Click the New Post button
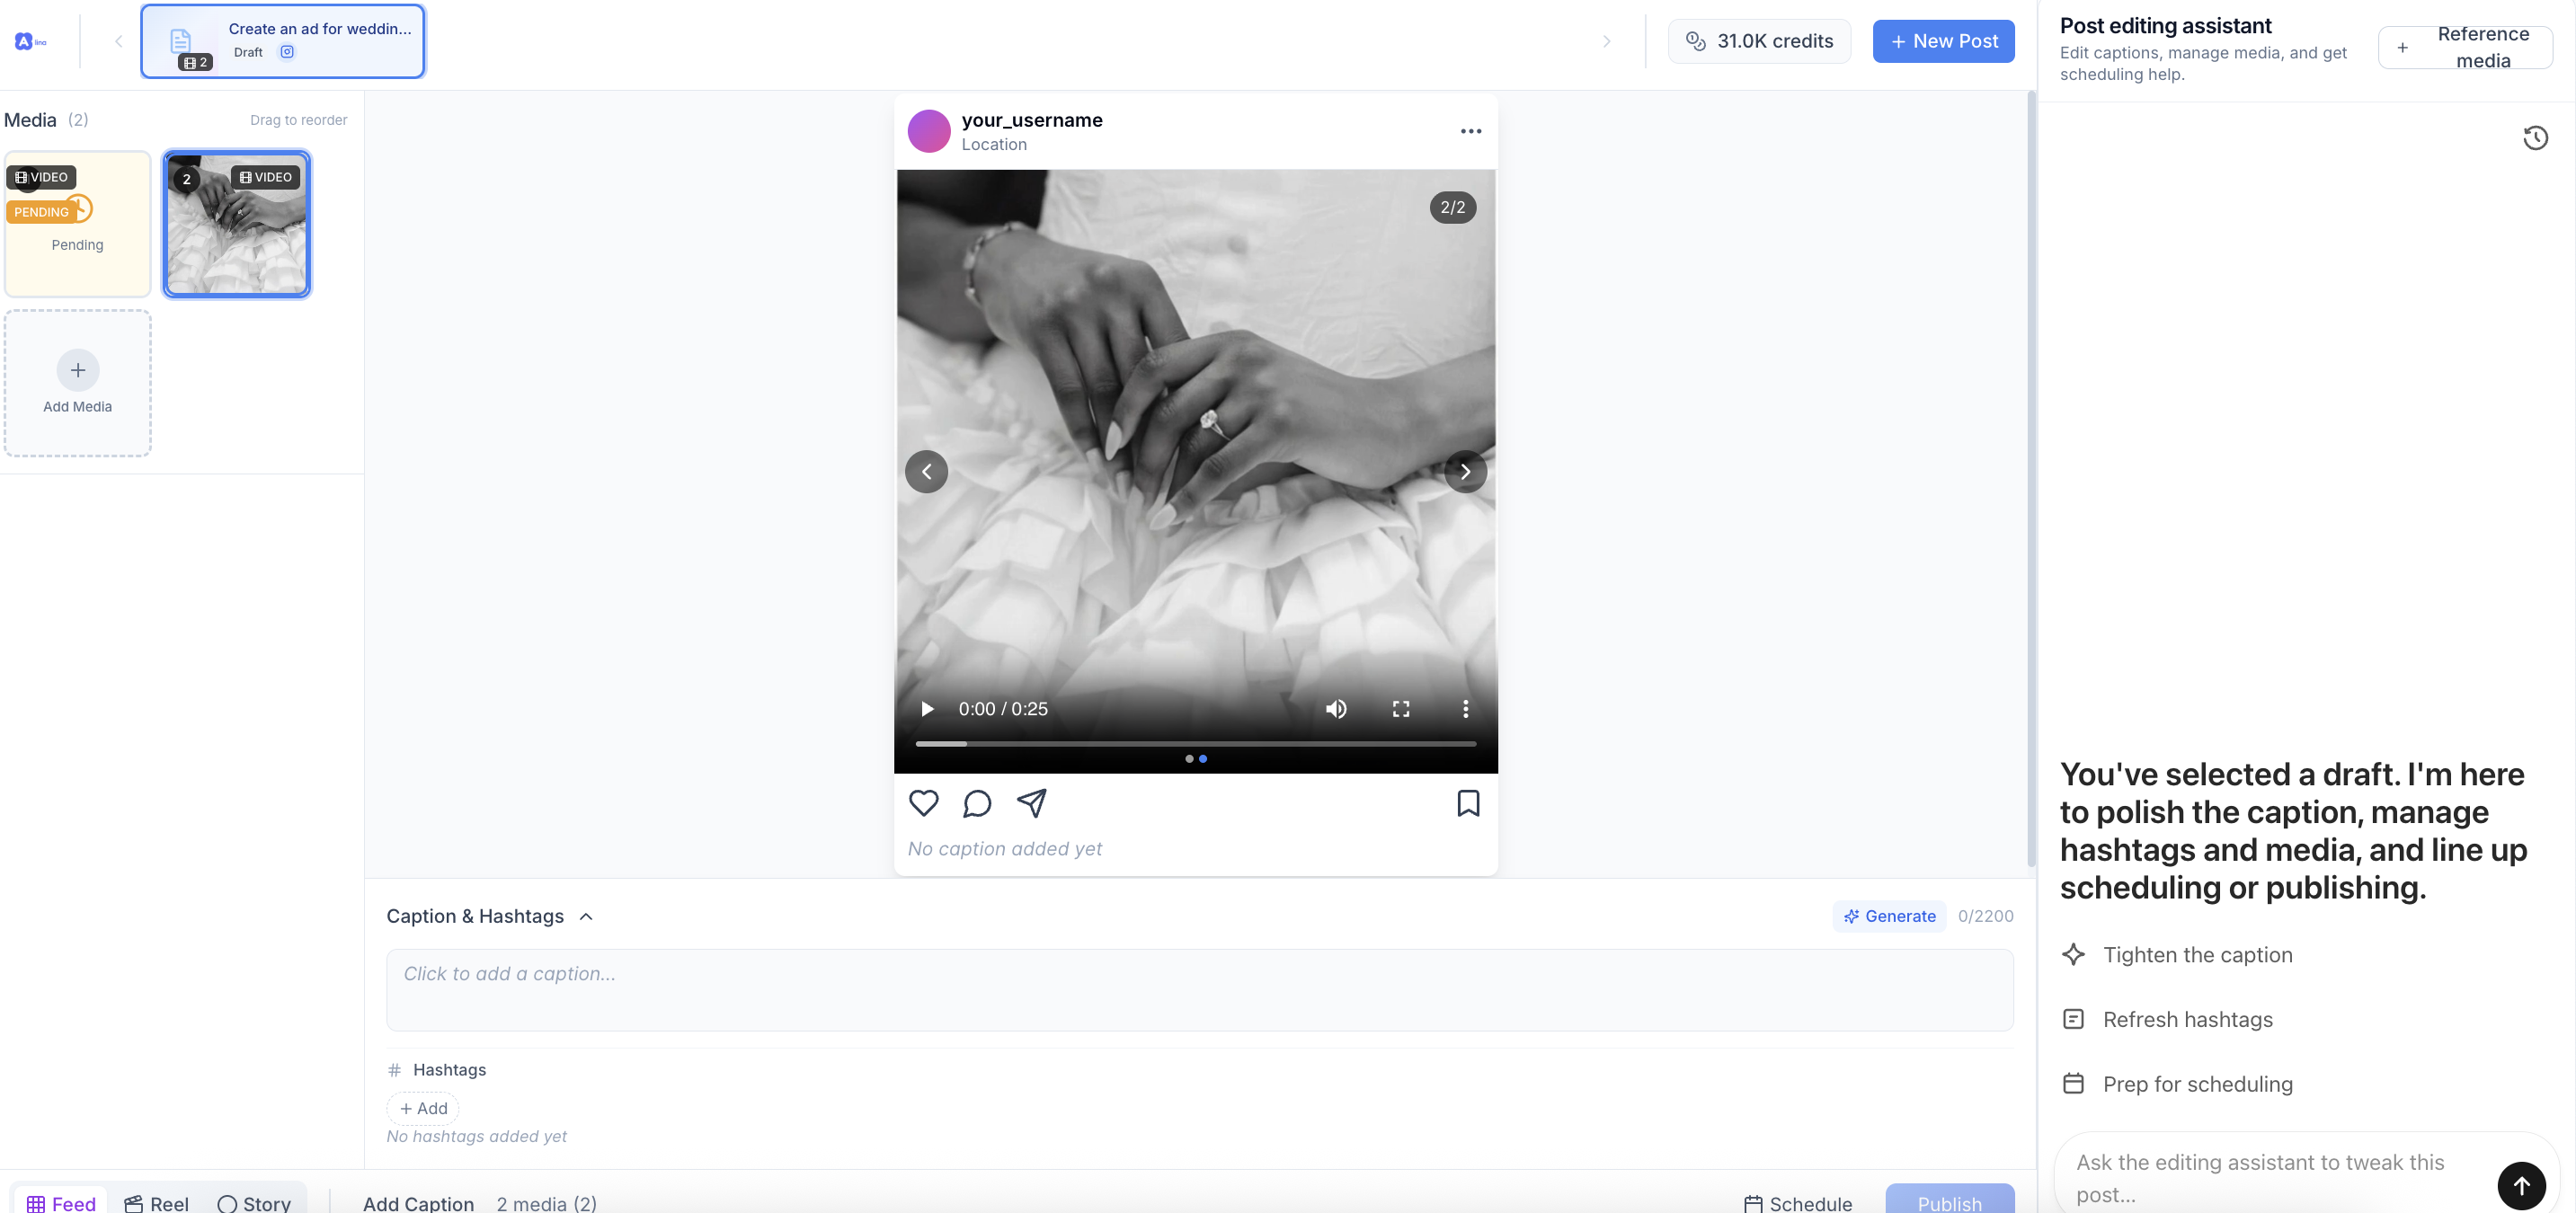This screenshot has height=1213, width=2576. coord(1942,41)
